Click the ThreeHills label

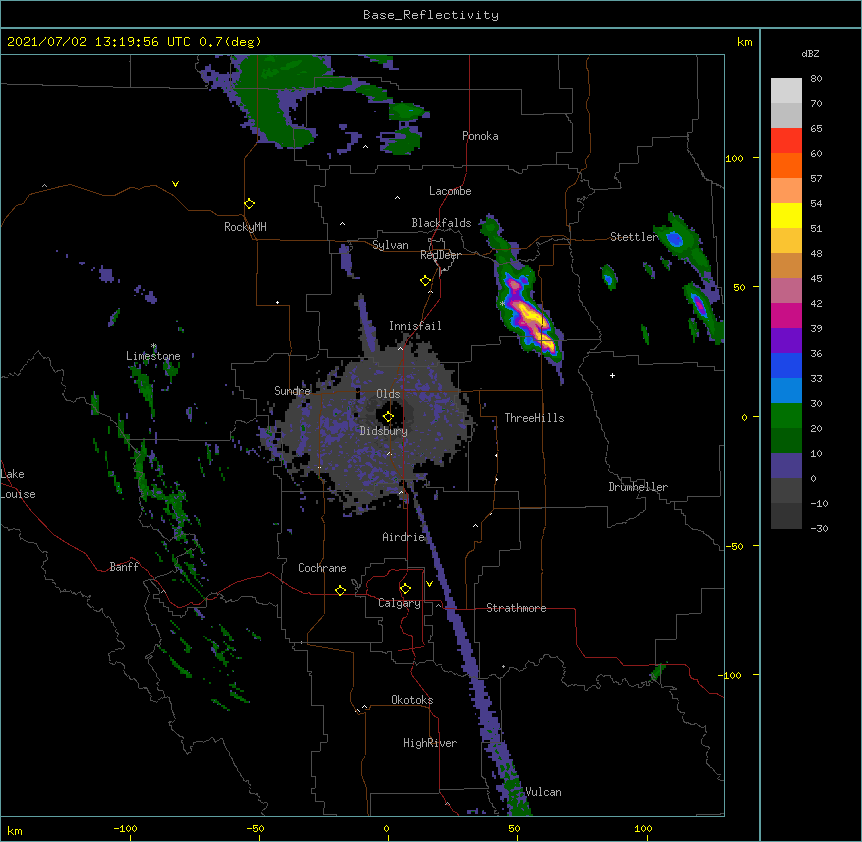[534, 418]
